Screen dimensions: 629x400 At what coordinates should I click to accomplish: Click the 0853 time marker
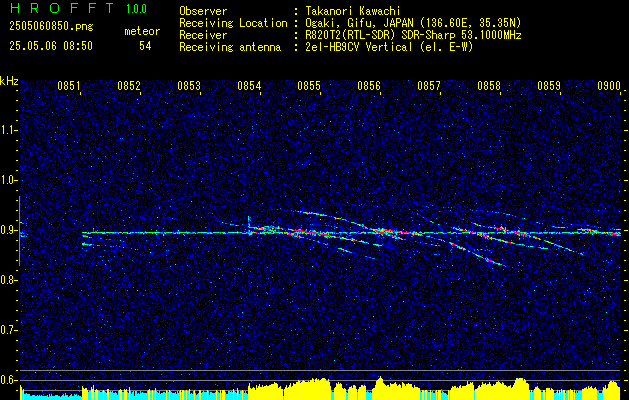(189, 85)
